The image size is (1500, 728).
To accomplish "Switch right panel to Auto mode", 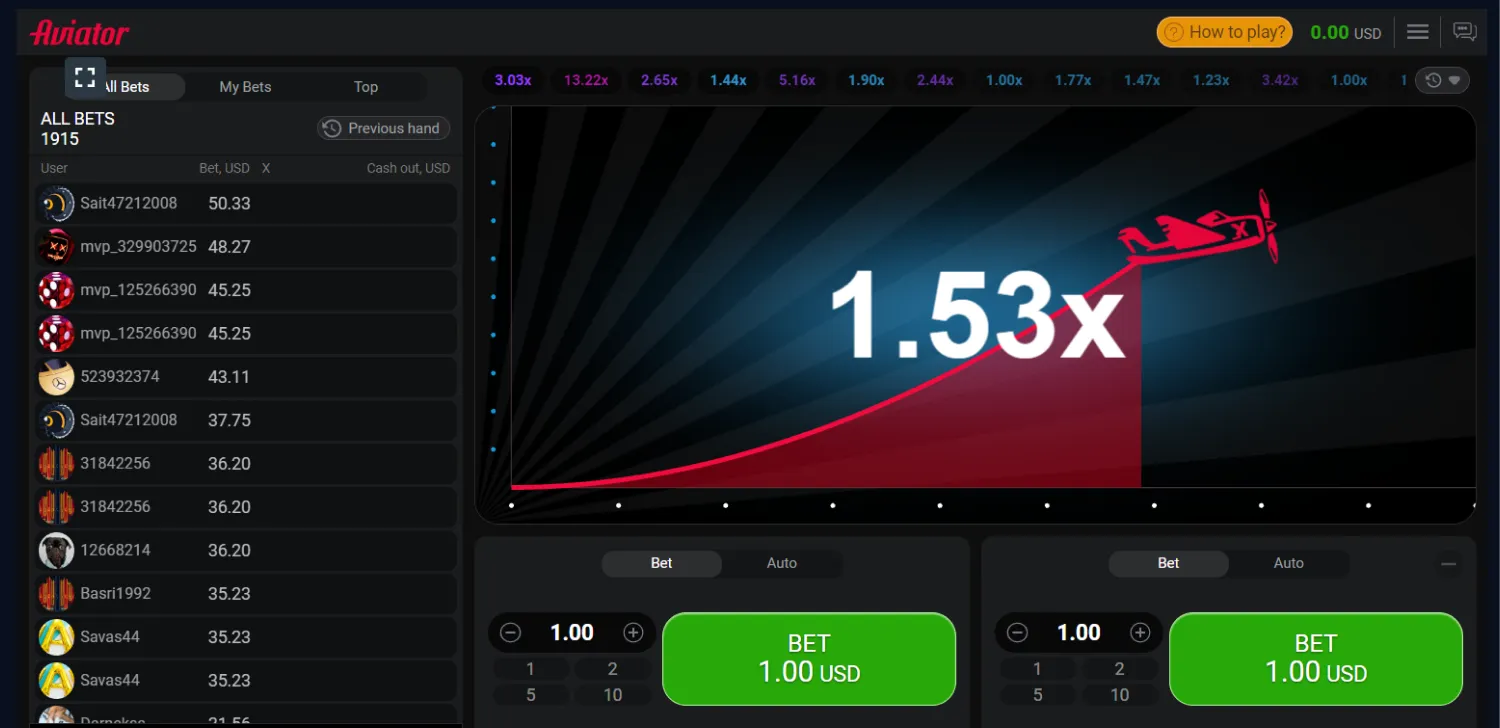I will 1288,564.
